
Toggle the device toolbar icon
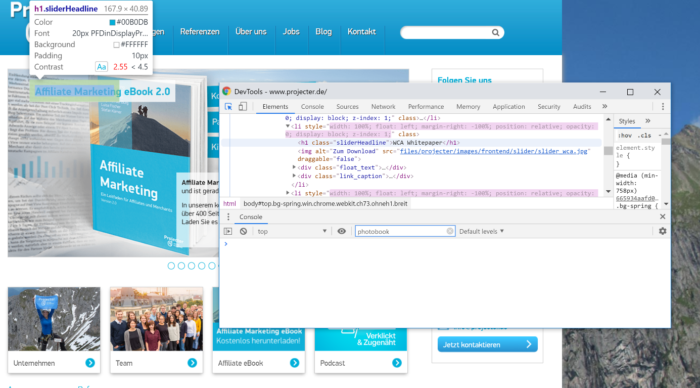pos(242,107)
